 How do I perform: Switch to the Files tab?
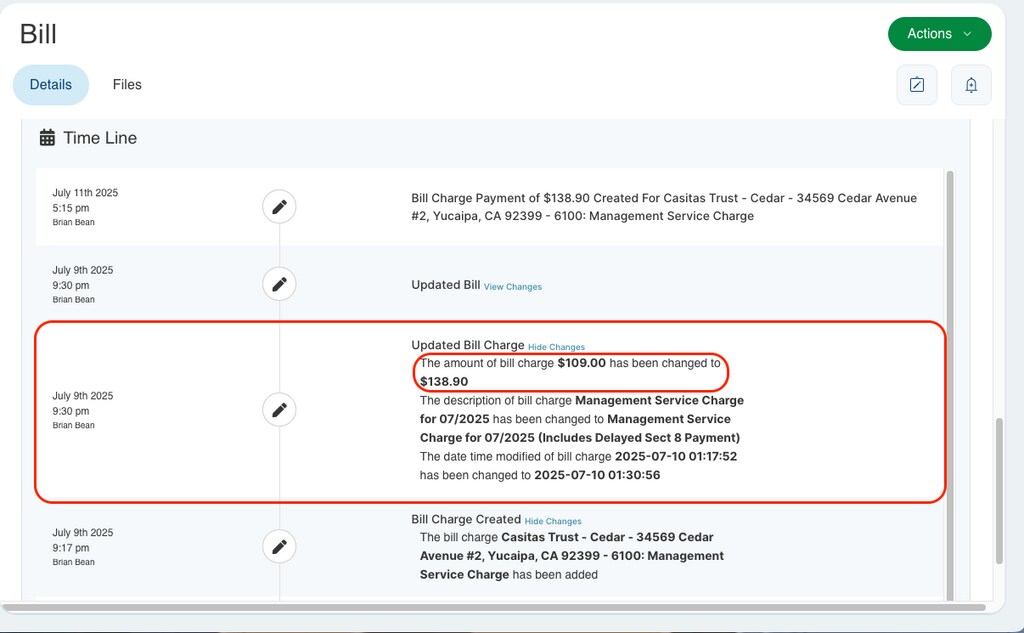[x=127, y=85]
